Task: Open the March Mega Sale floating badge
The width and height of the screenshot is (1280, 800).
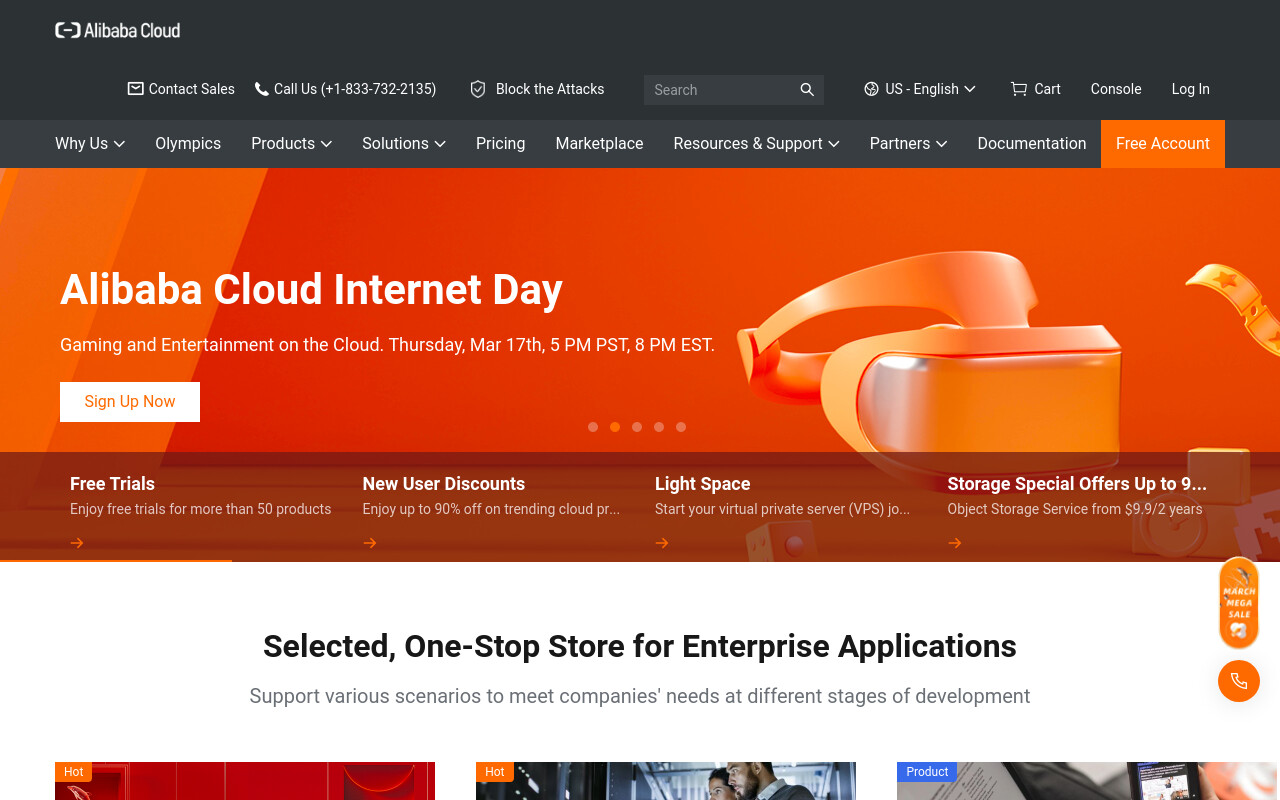Action: pos(1239,603)
